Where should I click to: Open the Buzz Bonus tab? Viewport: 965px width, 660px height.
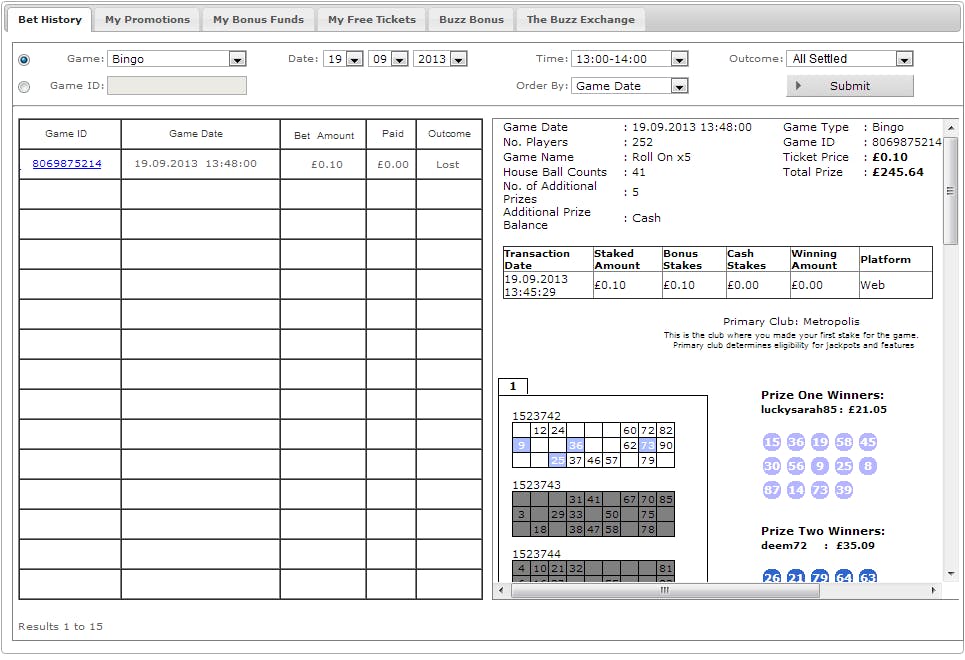[x=471, y=20]
